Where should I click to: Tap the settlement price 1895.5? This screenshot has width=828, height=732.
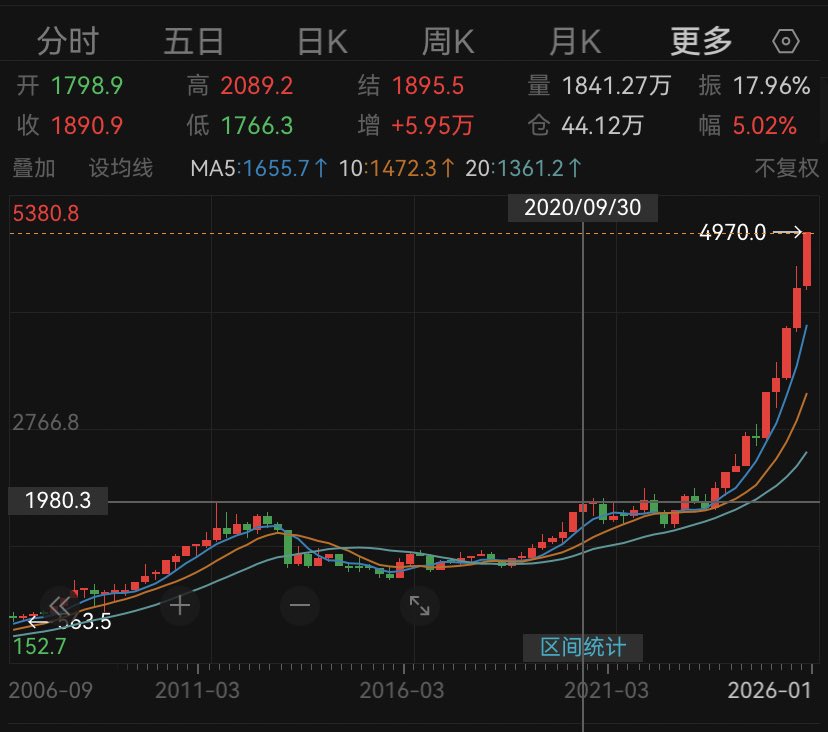[428, 86]
